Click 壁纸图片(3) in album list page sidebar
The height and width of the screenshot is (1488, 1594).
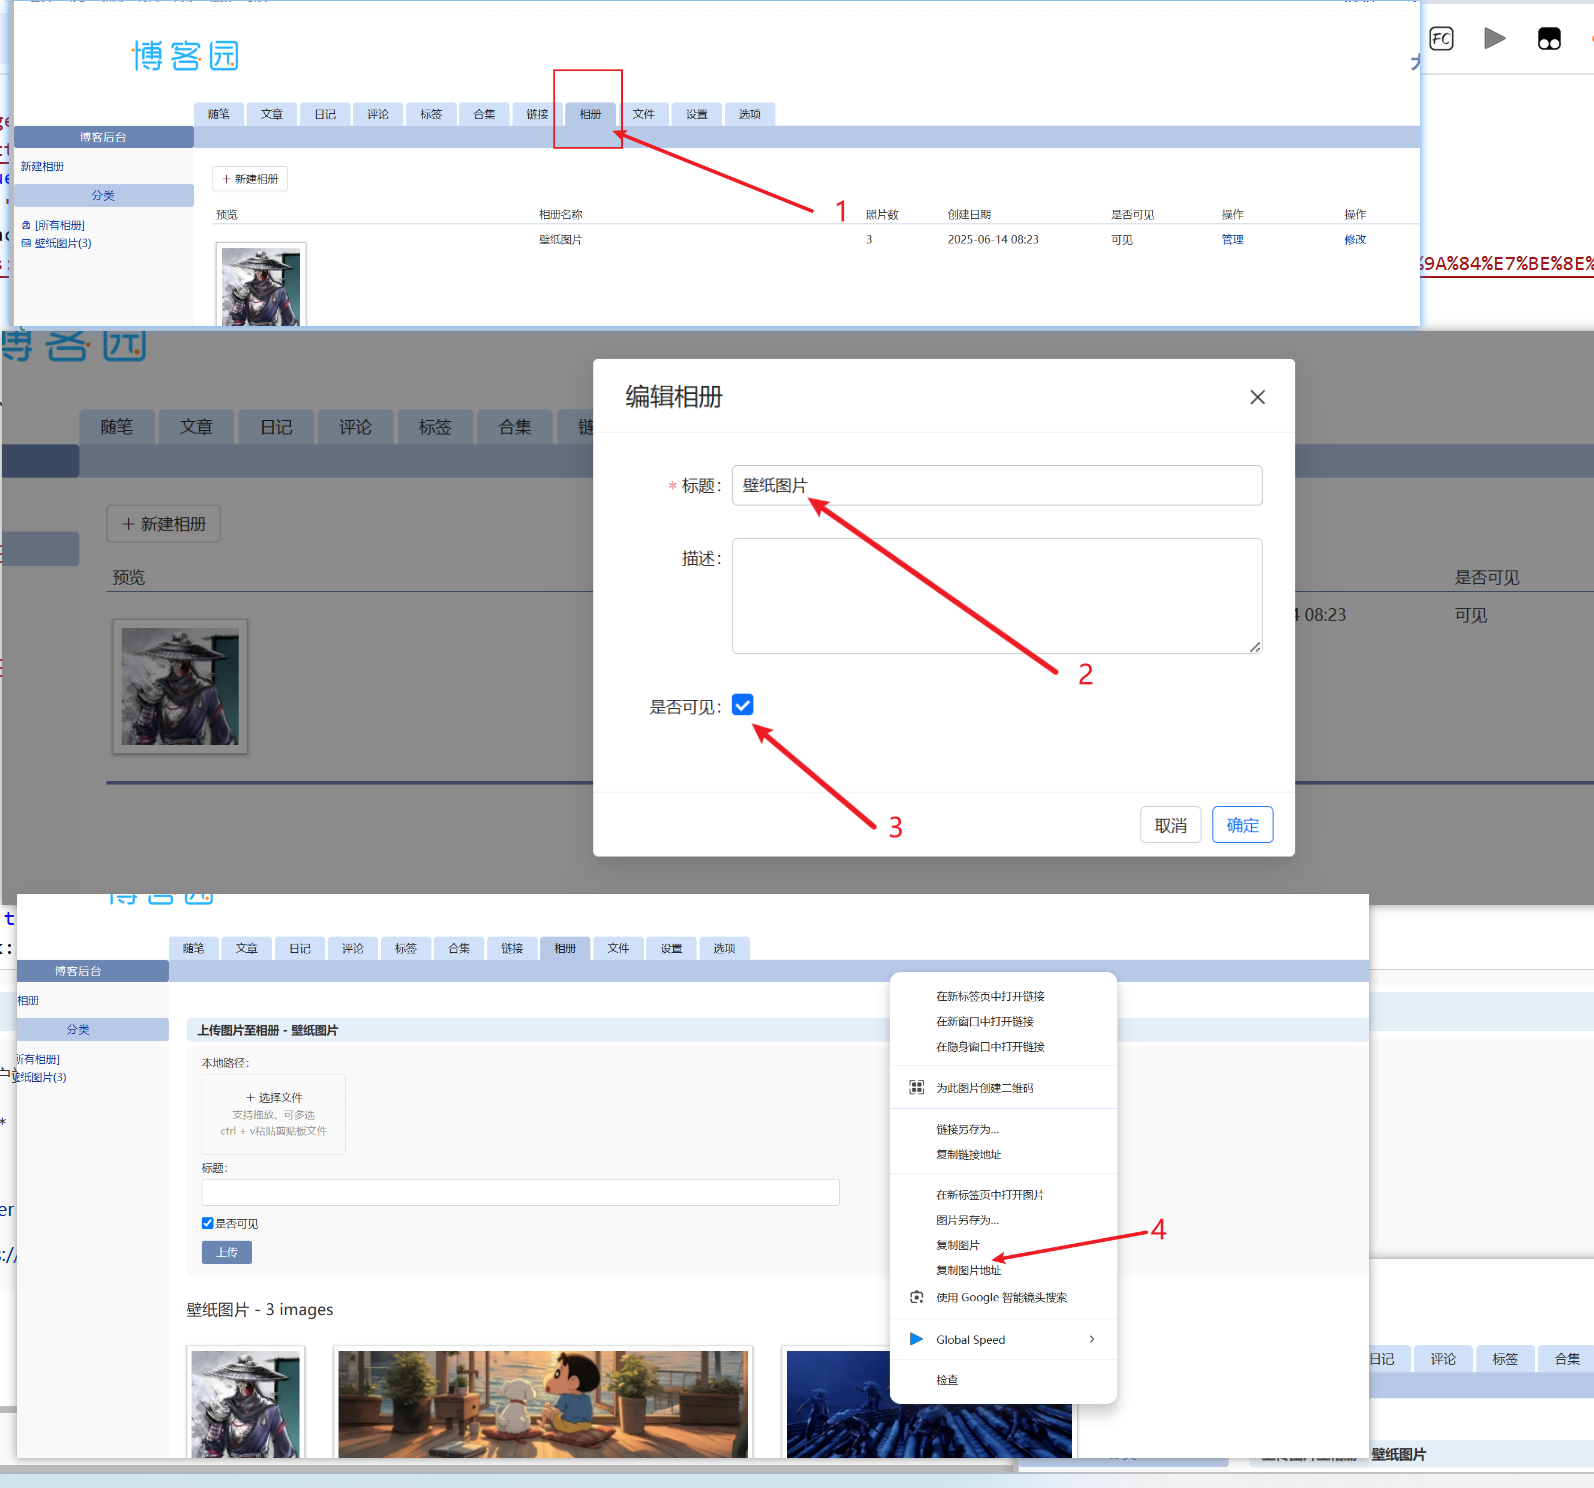tap(63, 243)
